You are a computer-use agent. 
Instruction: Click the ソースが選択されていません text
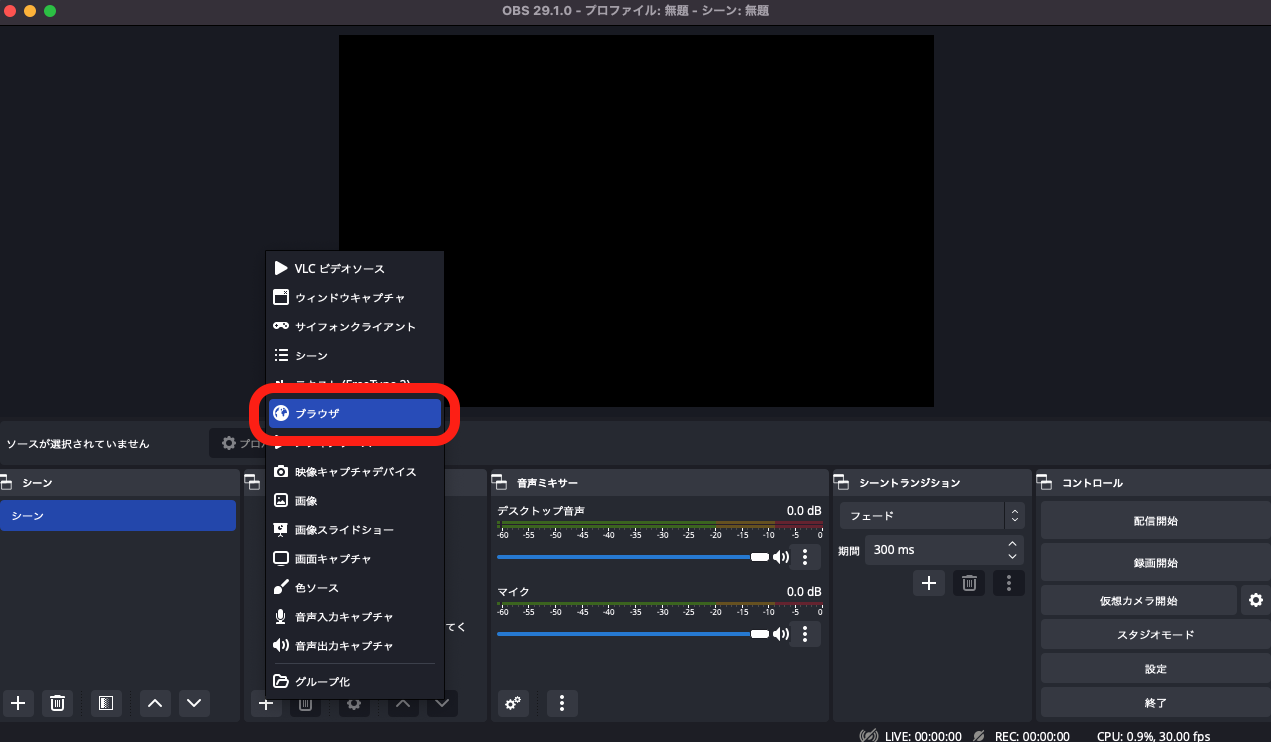tap(78, 443)
